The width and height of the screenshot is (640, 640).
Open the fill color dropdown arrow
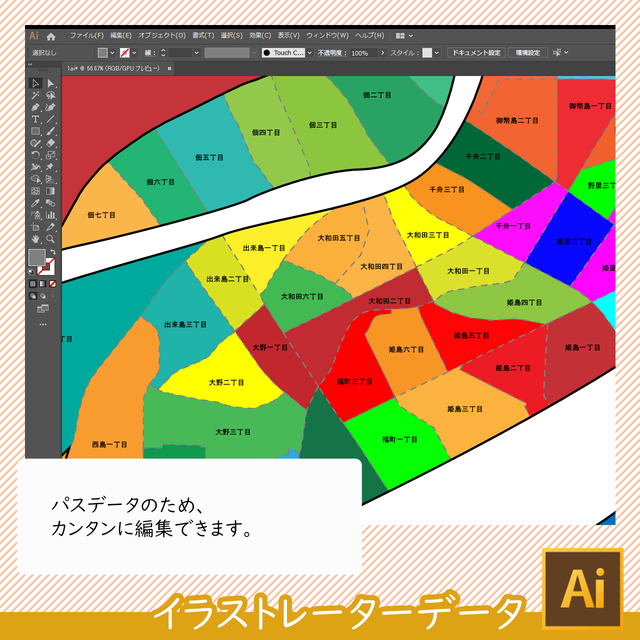112,53
